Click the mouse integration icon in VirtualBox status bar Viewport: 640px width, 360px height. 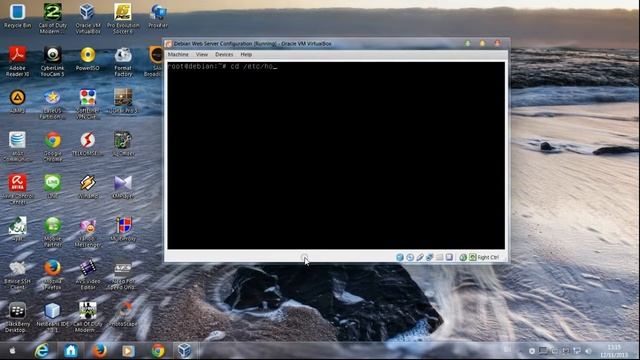463,257
